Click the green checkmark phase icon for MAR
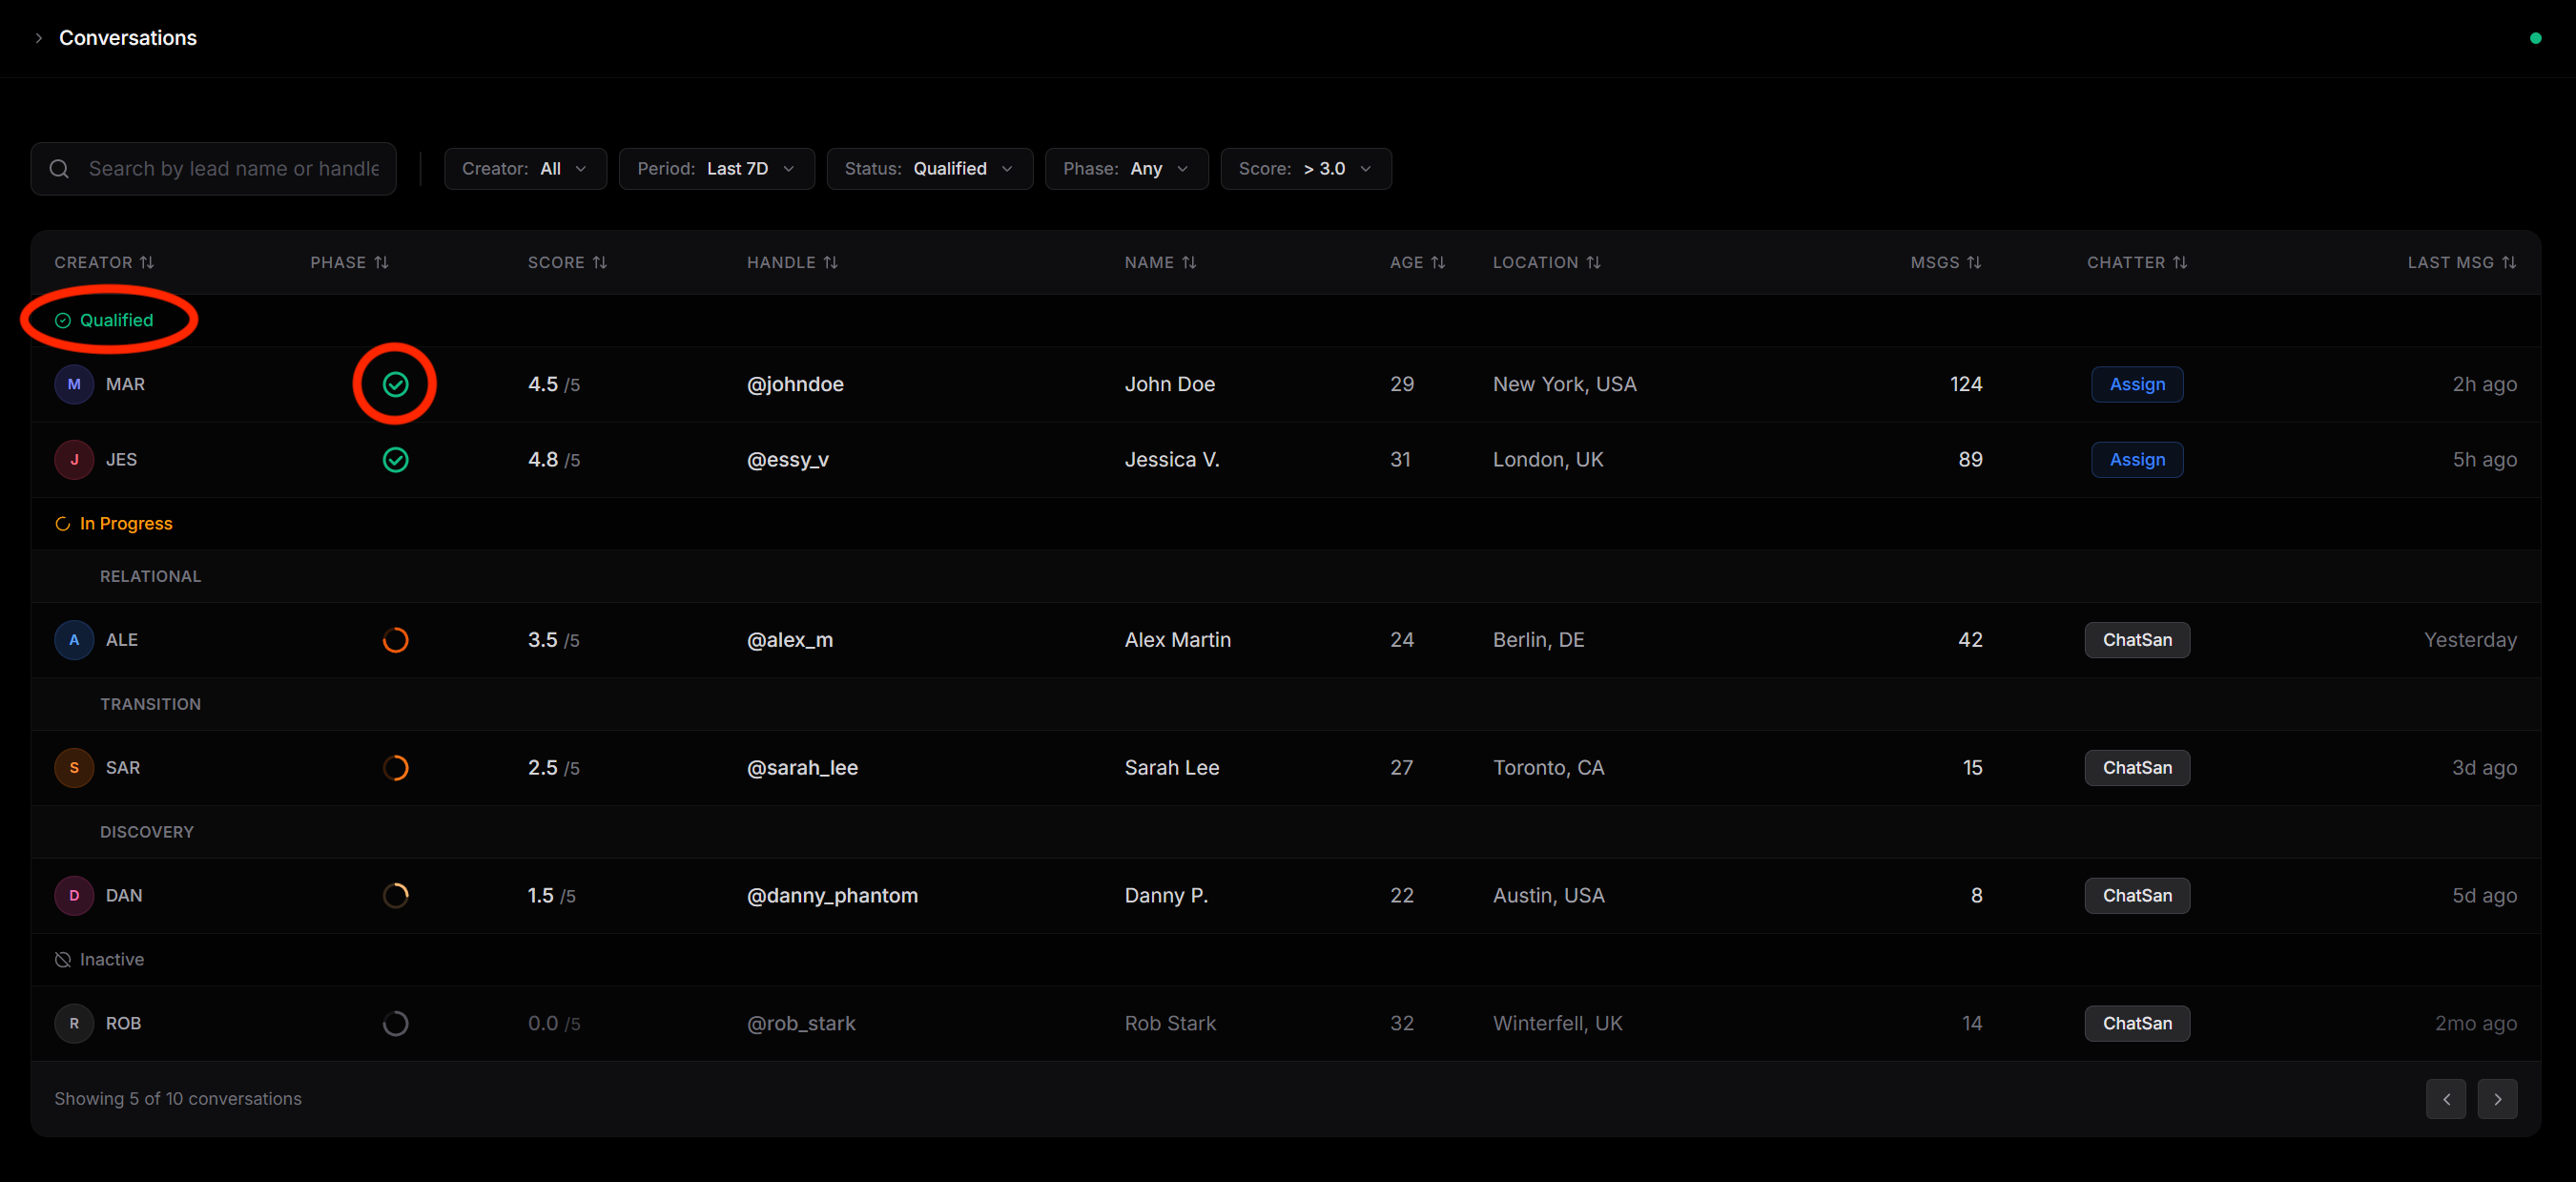The height and width of the screenshot is (1182, 2576). click(x=395, y=384)
